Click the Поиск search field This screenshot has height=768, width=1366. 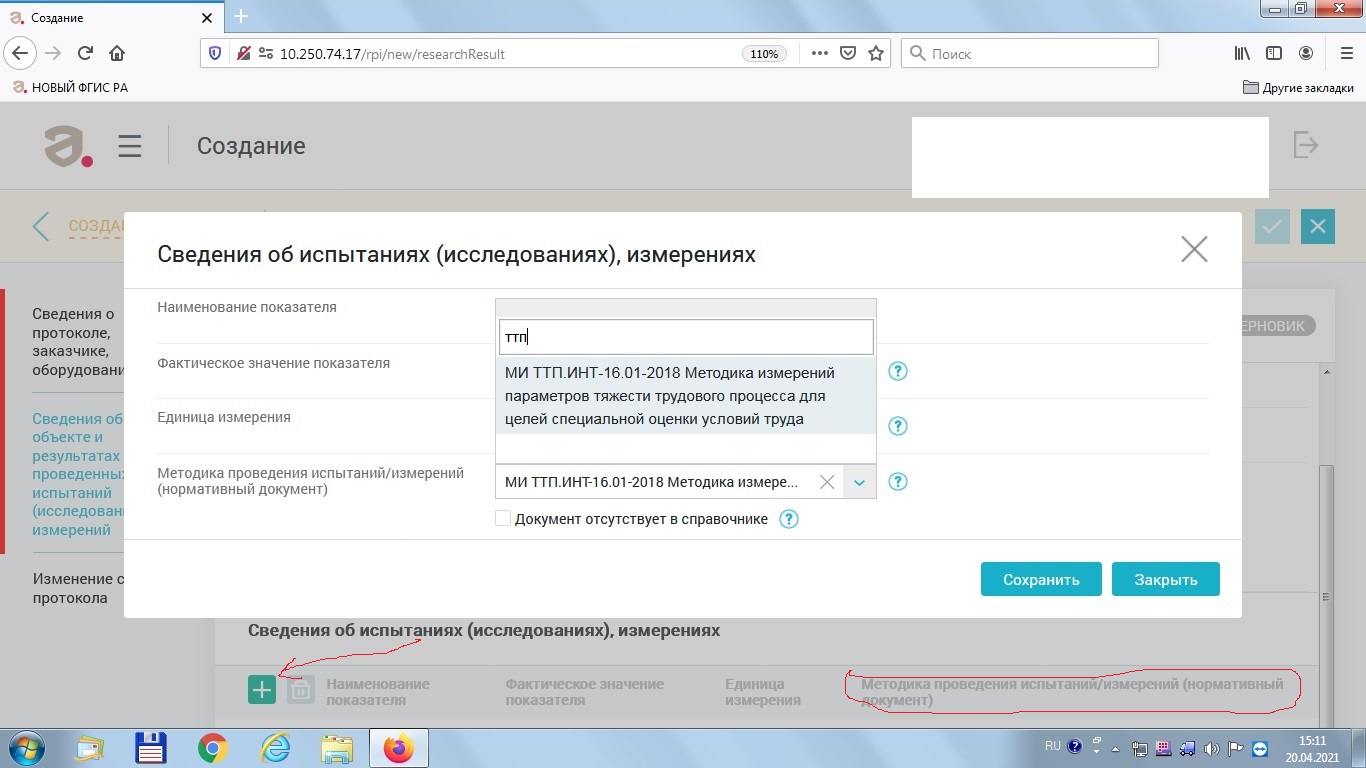[1030, 54]
